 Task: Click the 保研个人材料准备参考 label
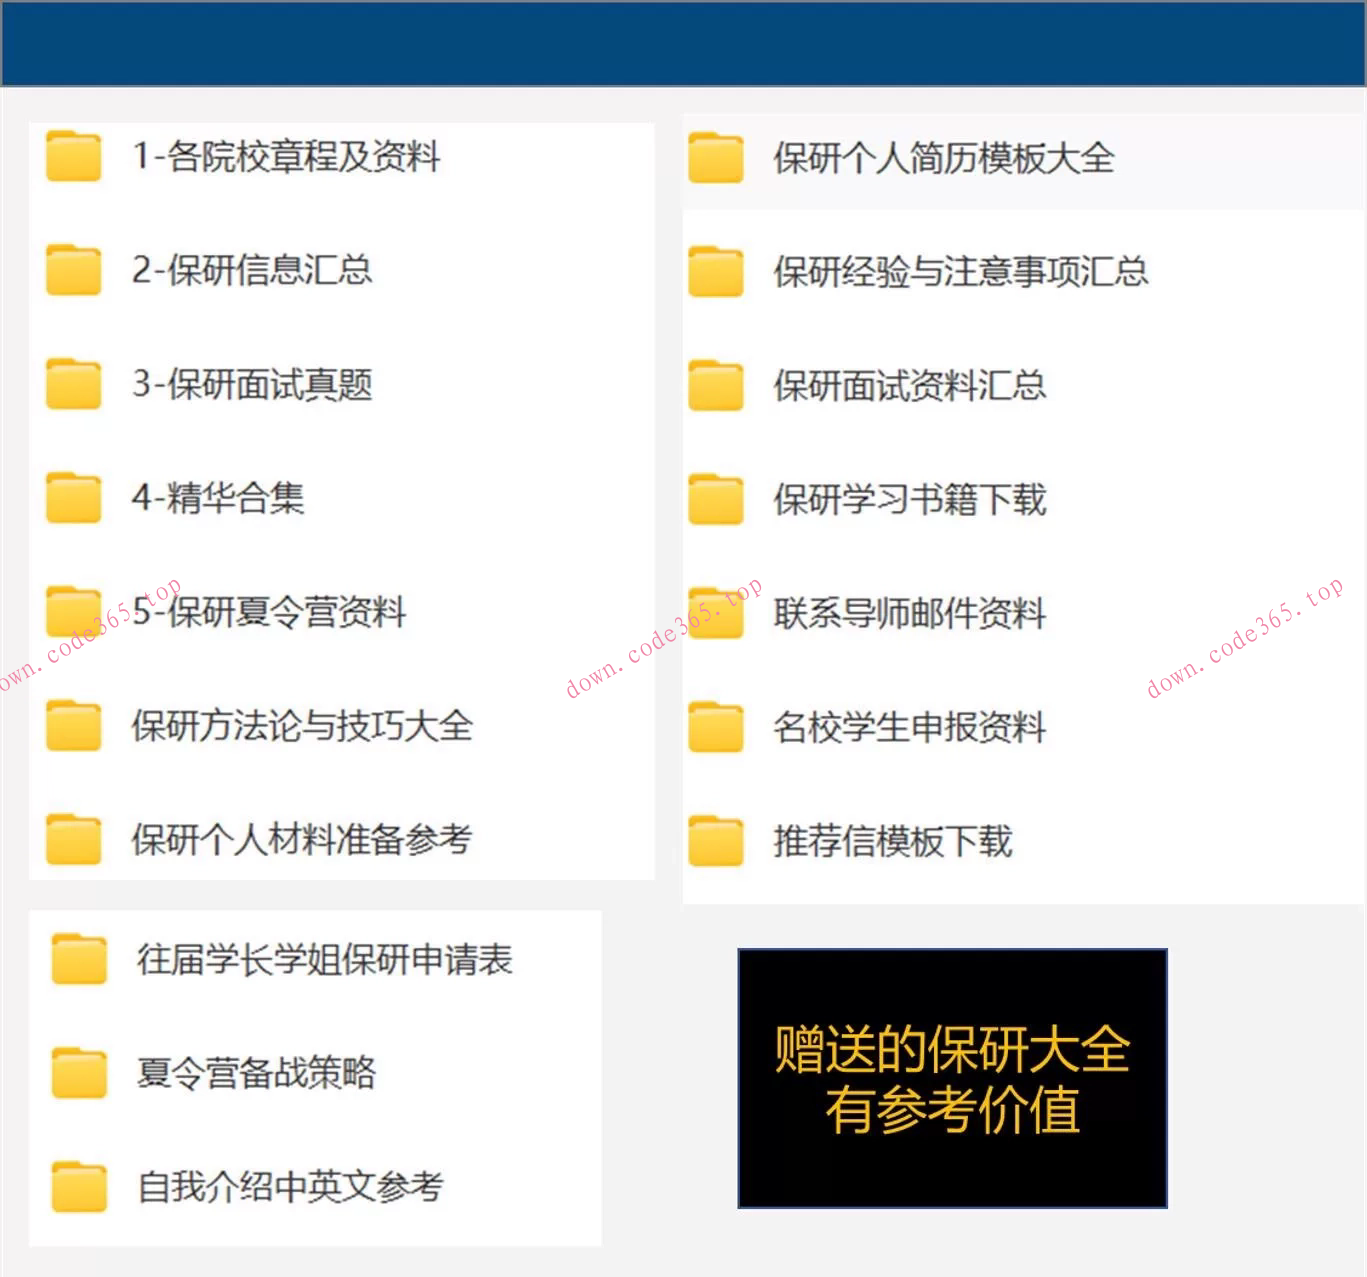point(302,841)
